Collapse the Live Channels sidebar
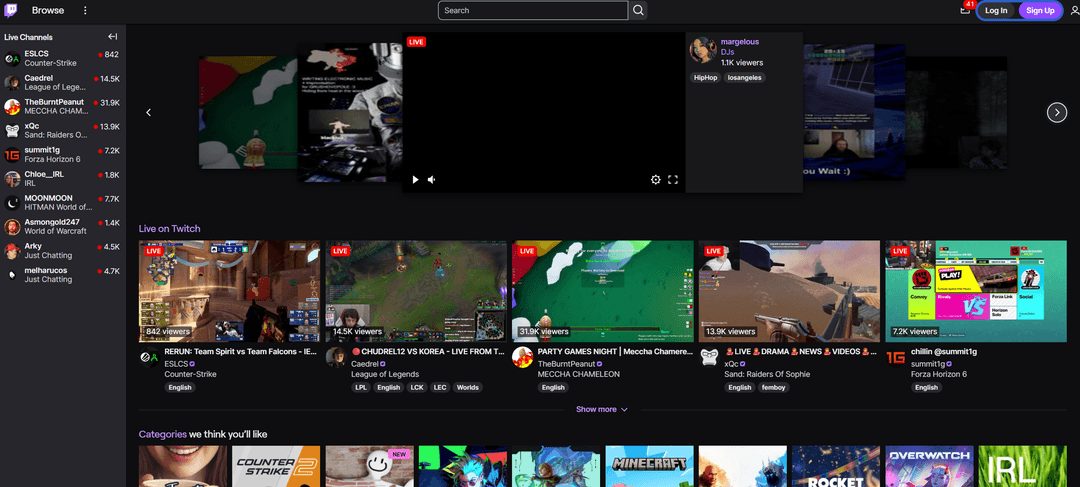Screen dimensions: 1080x487 pos(113,37)
